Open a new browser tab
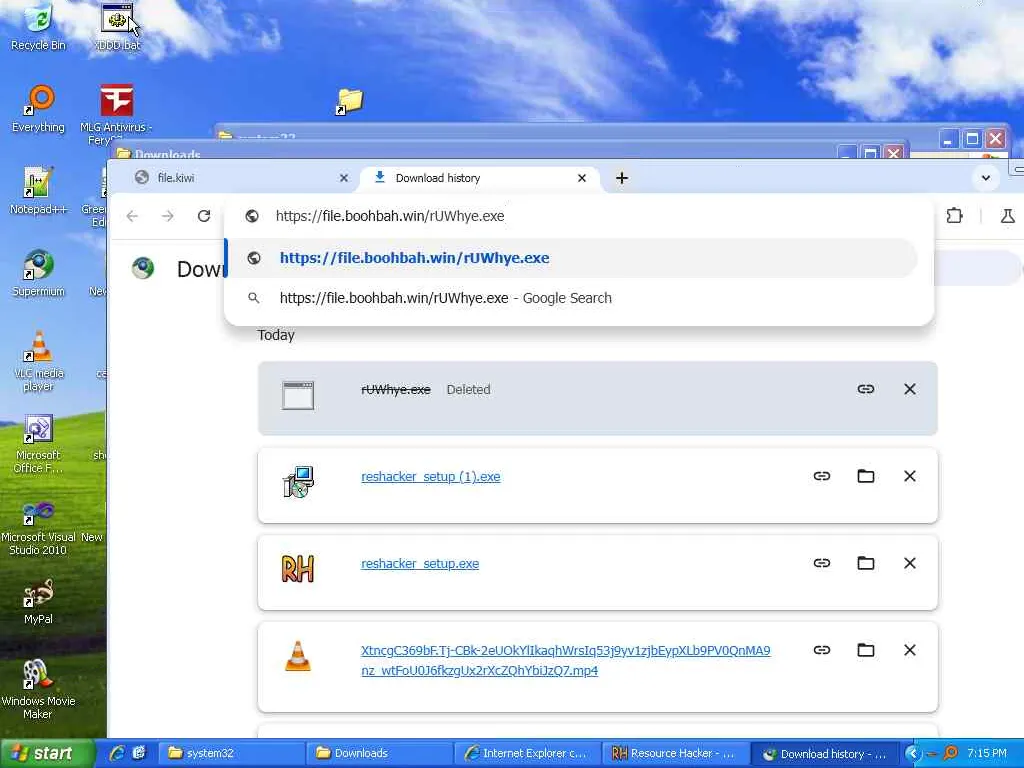Viewport: 1024px width, 768px height. [622, 178]
